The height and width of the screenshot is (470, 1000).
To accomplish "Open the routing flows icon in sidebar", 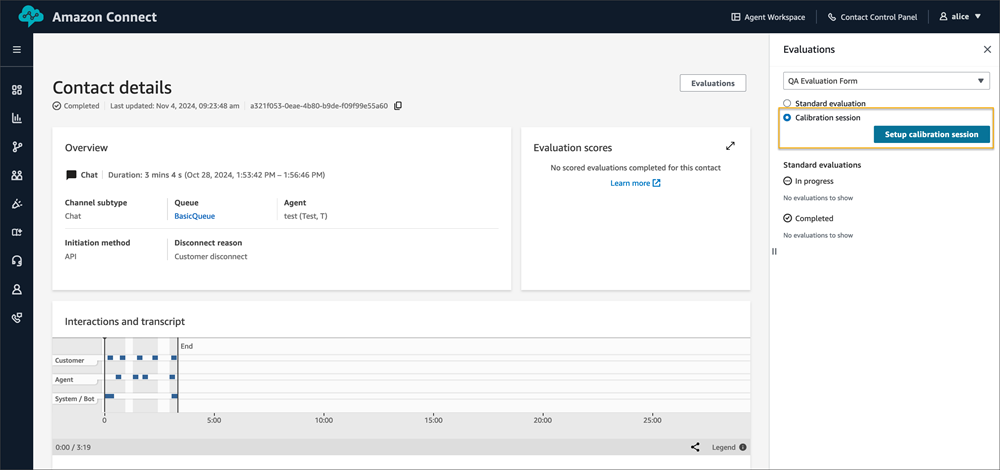I will (17, 147).
